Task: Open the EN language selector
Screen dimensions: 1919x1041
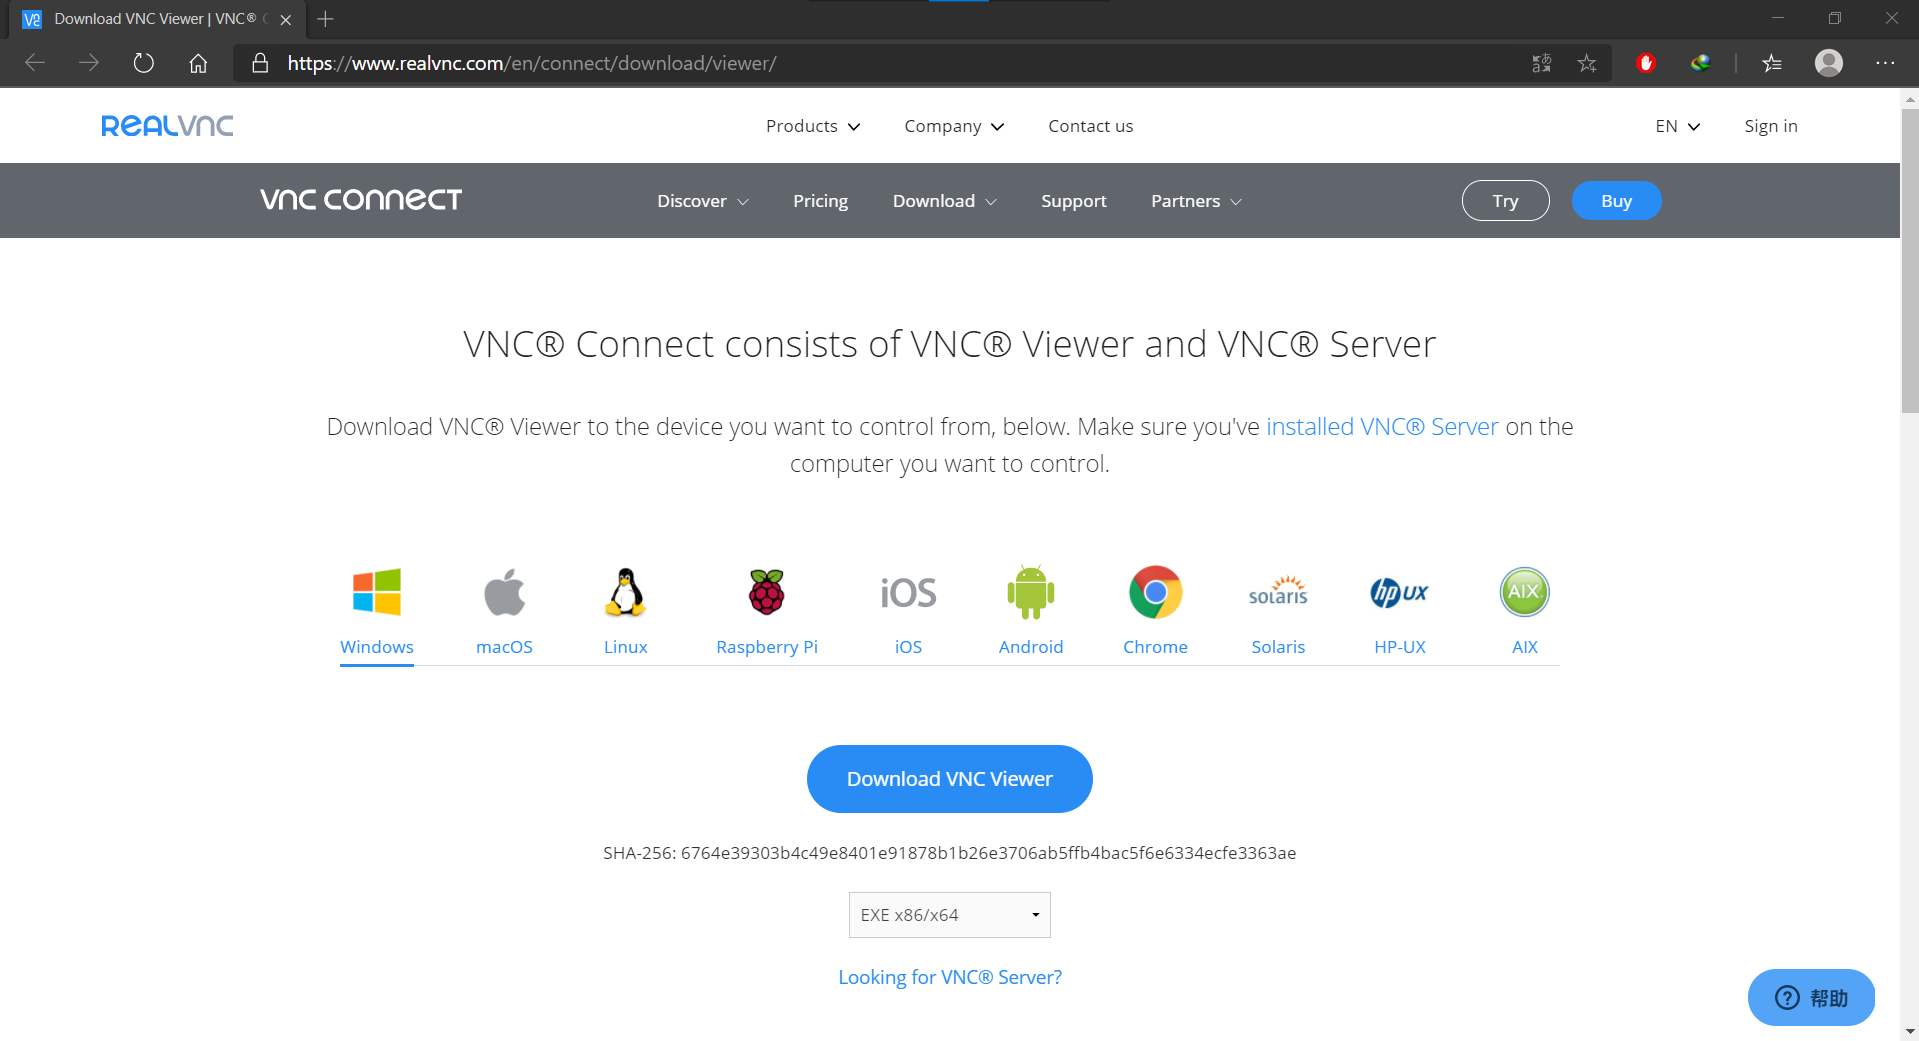Action: coord(1677,126)
